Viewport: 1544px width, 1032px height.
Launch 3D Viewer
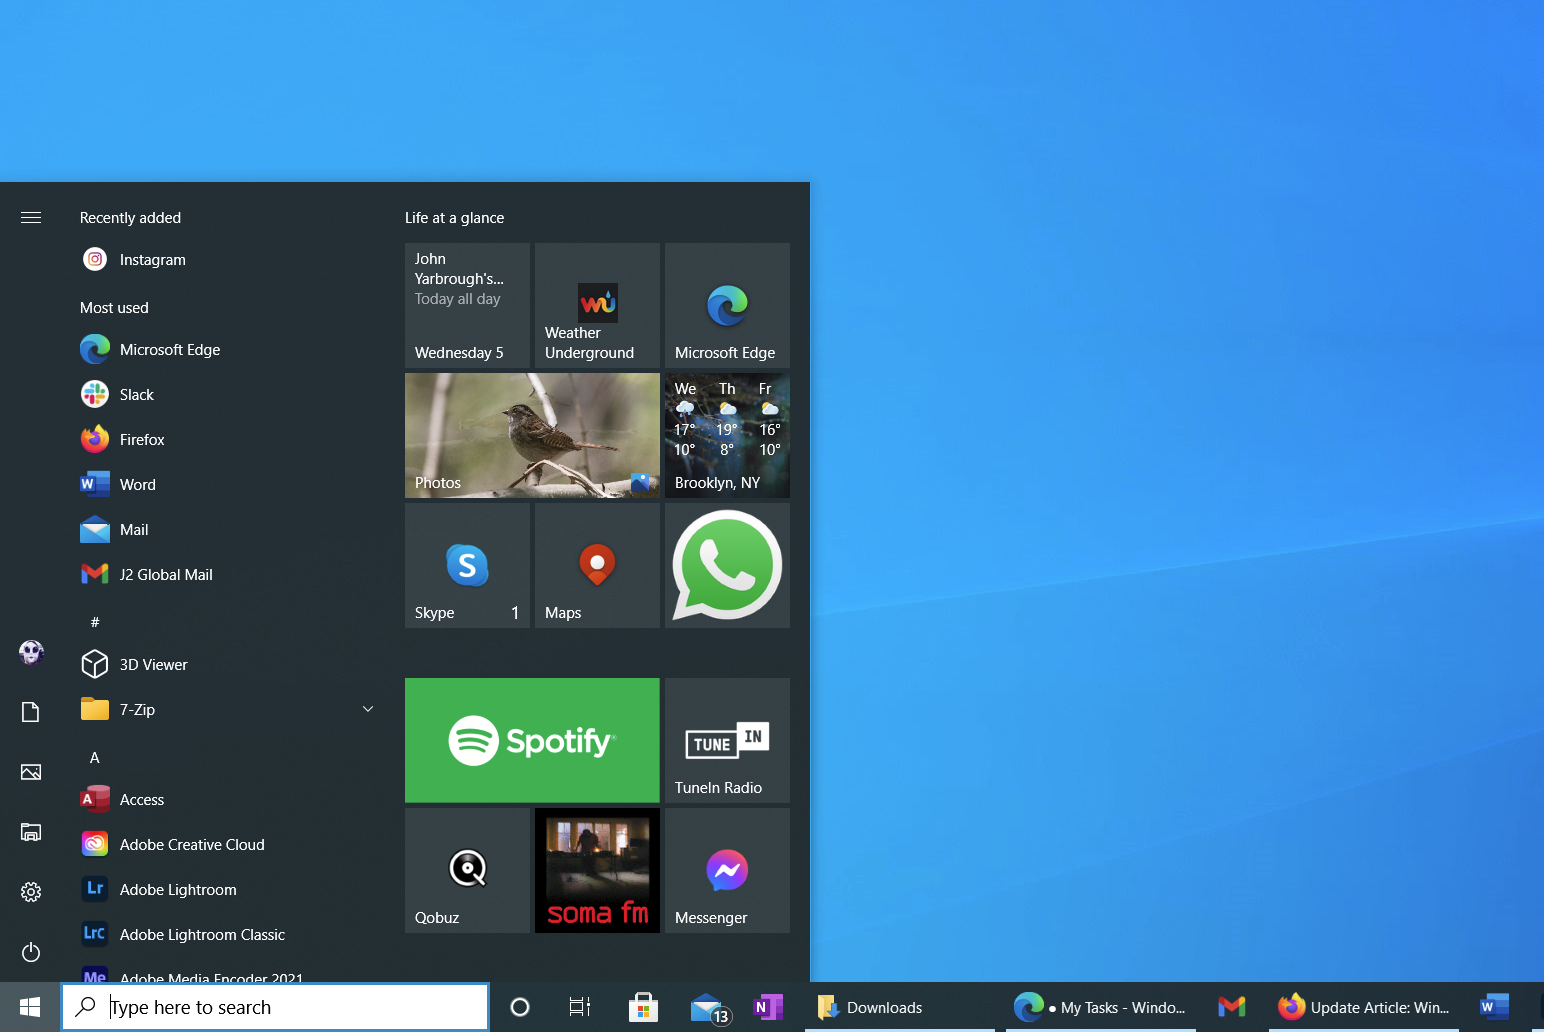pos(228,665)
